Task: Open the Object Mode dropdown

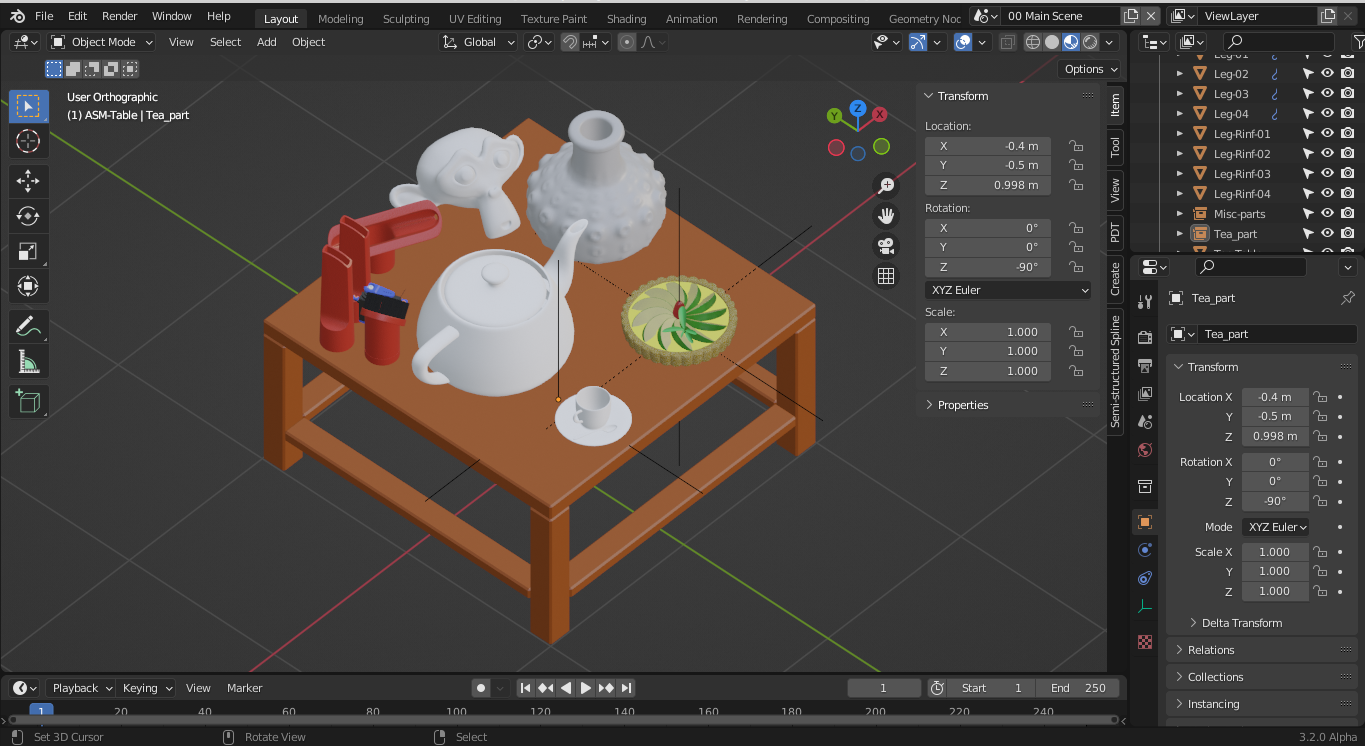Action: 100,41
